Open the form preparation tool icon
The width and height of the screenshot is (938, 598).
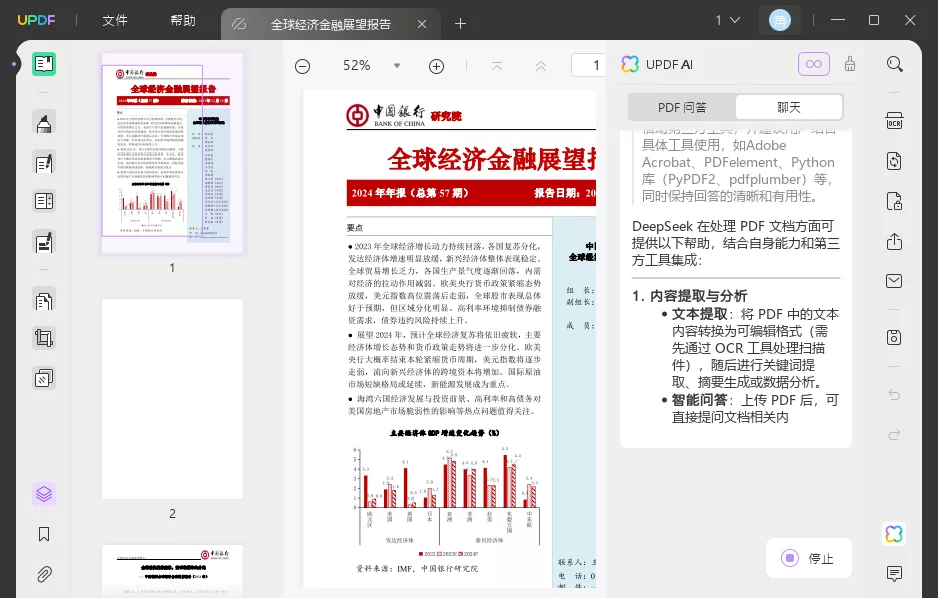pyautogui.click(x=44, y=202)
